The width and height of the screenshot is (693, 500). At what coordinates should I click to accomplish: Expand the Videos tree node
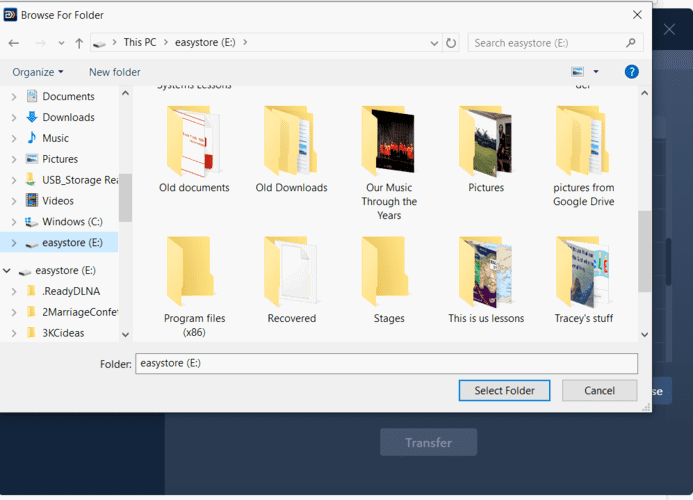pos(14,201)
